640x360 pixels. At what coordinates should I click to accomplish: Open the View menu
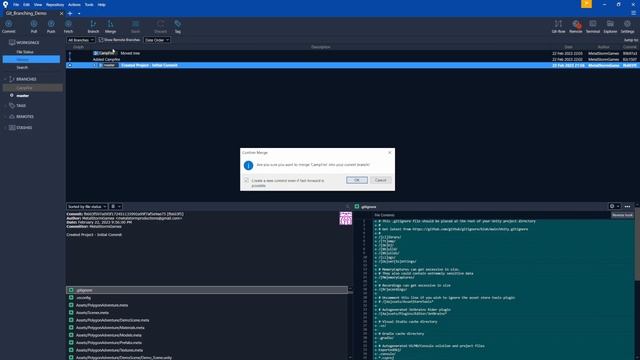click(38, 5)
